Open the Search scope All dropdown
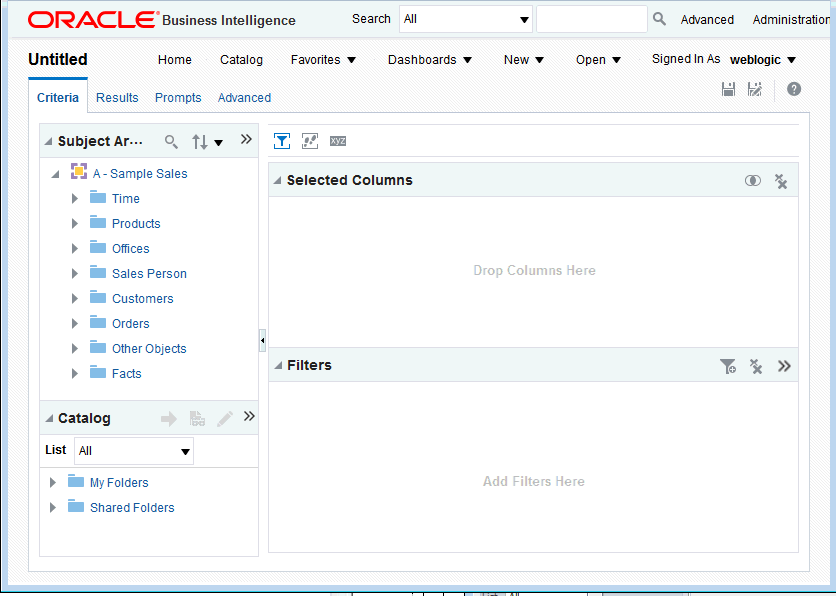 coord(465,19)
